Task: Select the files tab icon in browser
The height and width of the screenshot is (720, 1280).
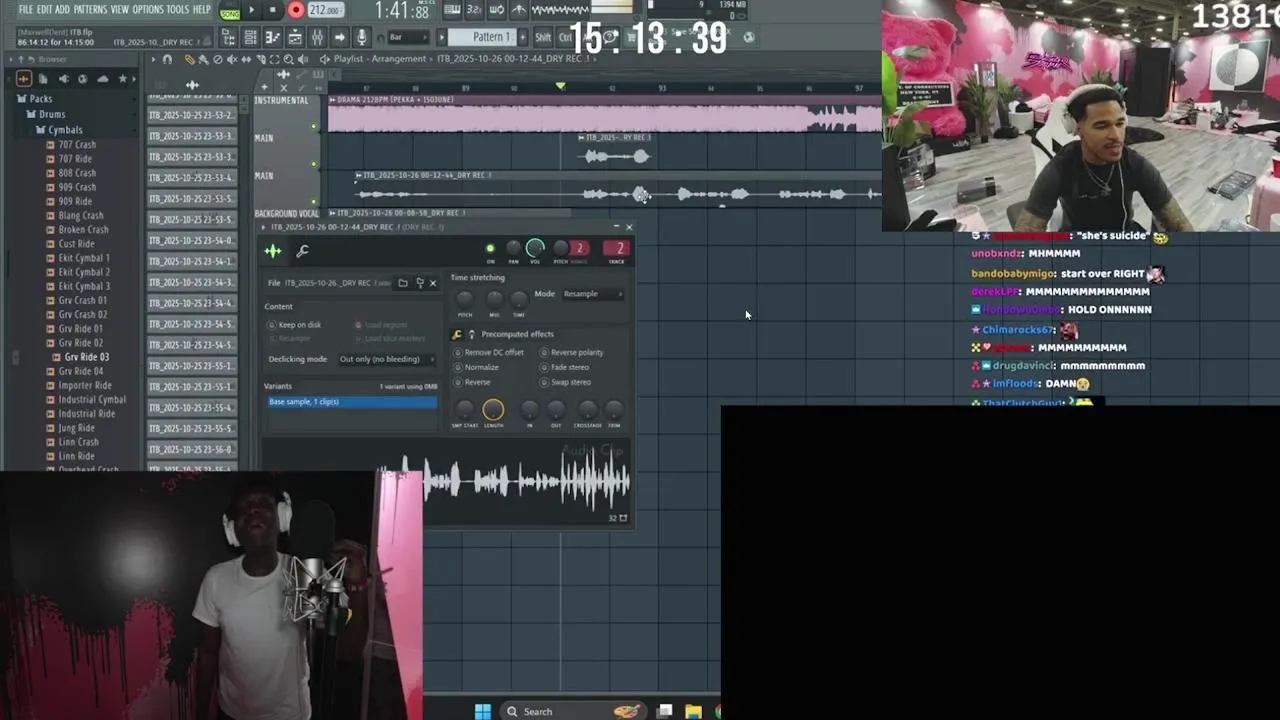Action: point(43,79)
